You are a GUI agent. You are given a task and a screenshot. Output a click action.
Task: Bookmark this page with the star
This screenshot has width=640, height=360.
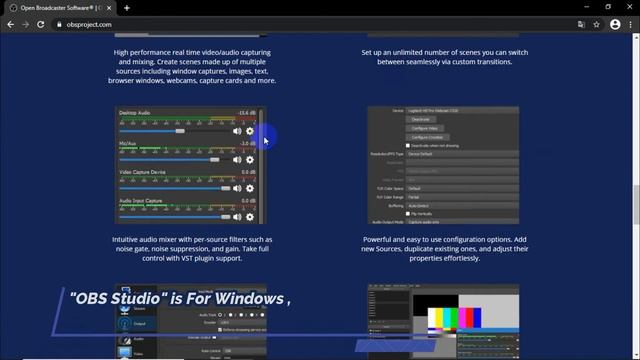point(596,24)
